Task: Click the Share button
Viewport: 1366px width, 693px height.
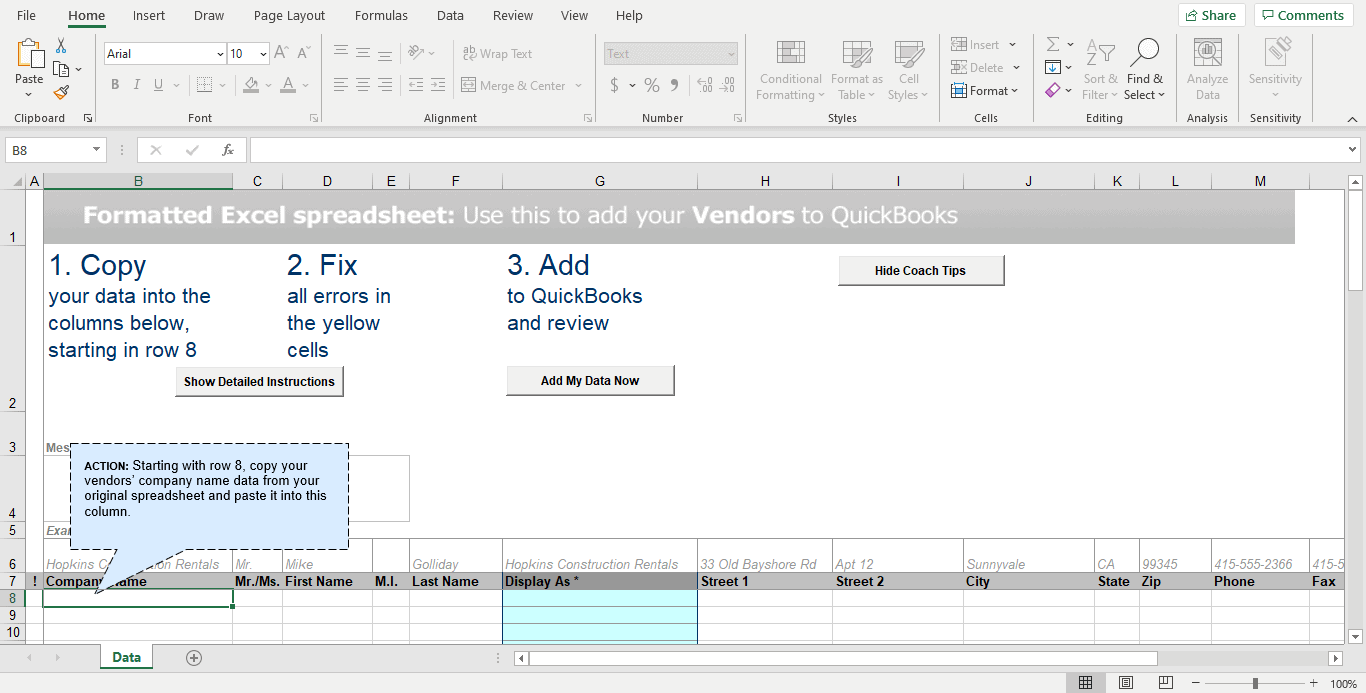Action: point(1211,15)
